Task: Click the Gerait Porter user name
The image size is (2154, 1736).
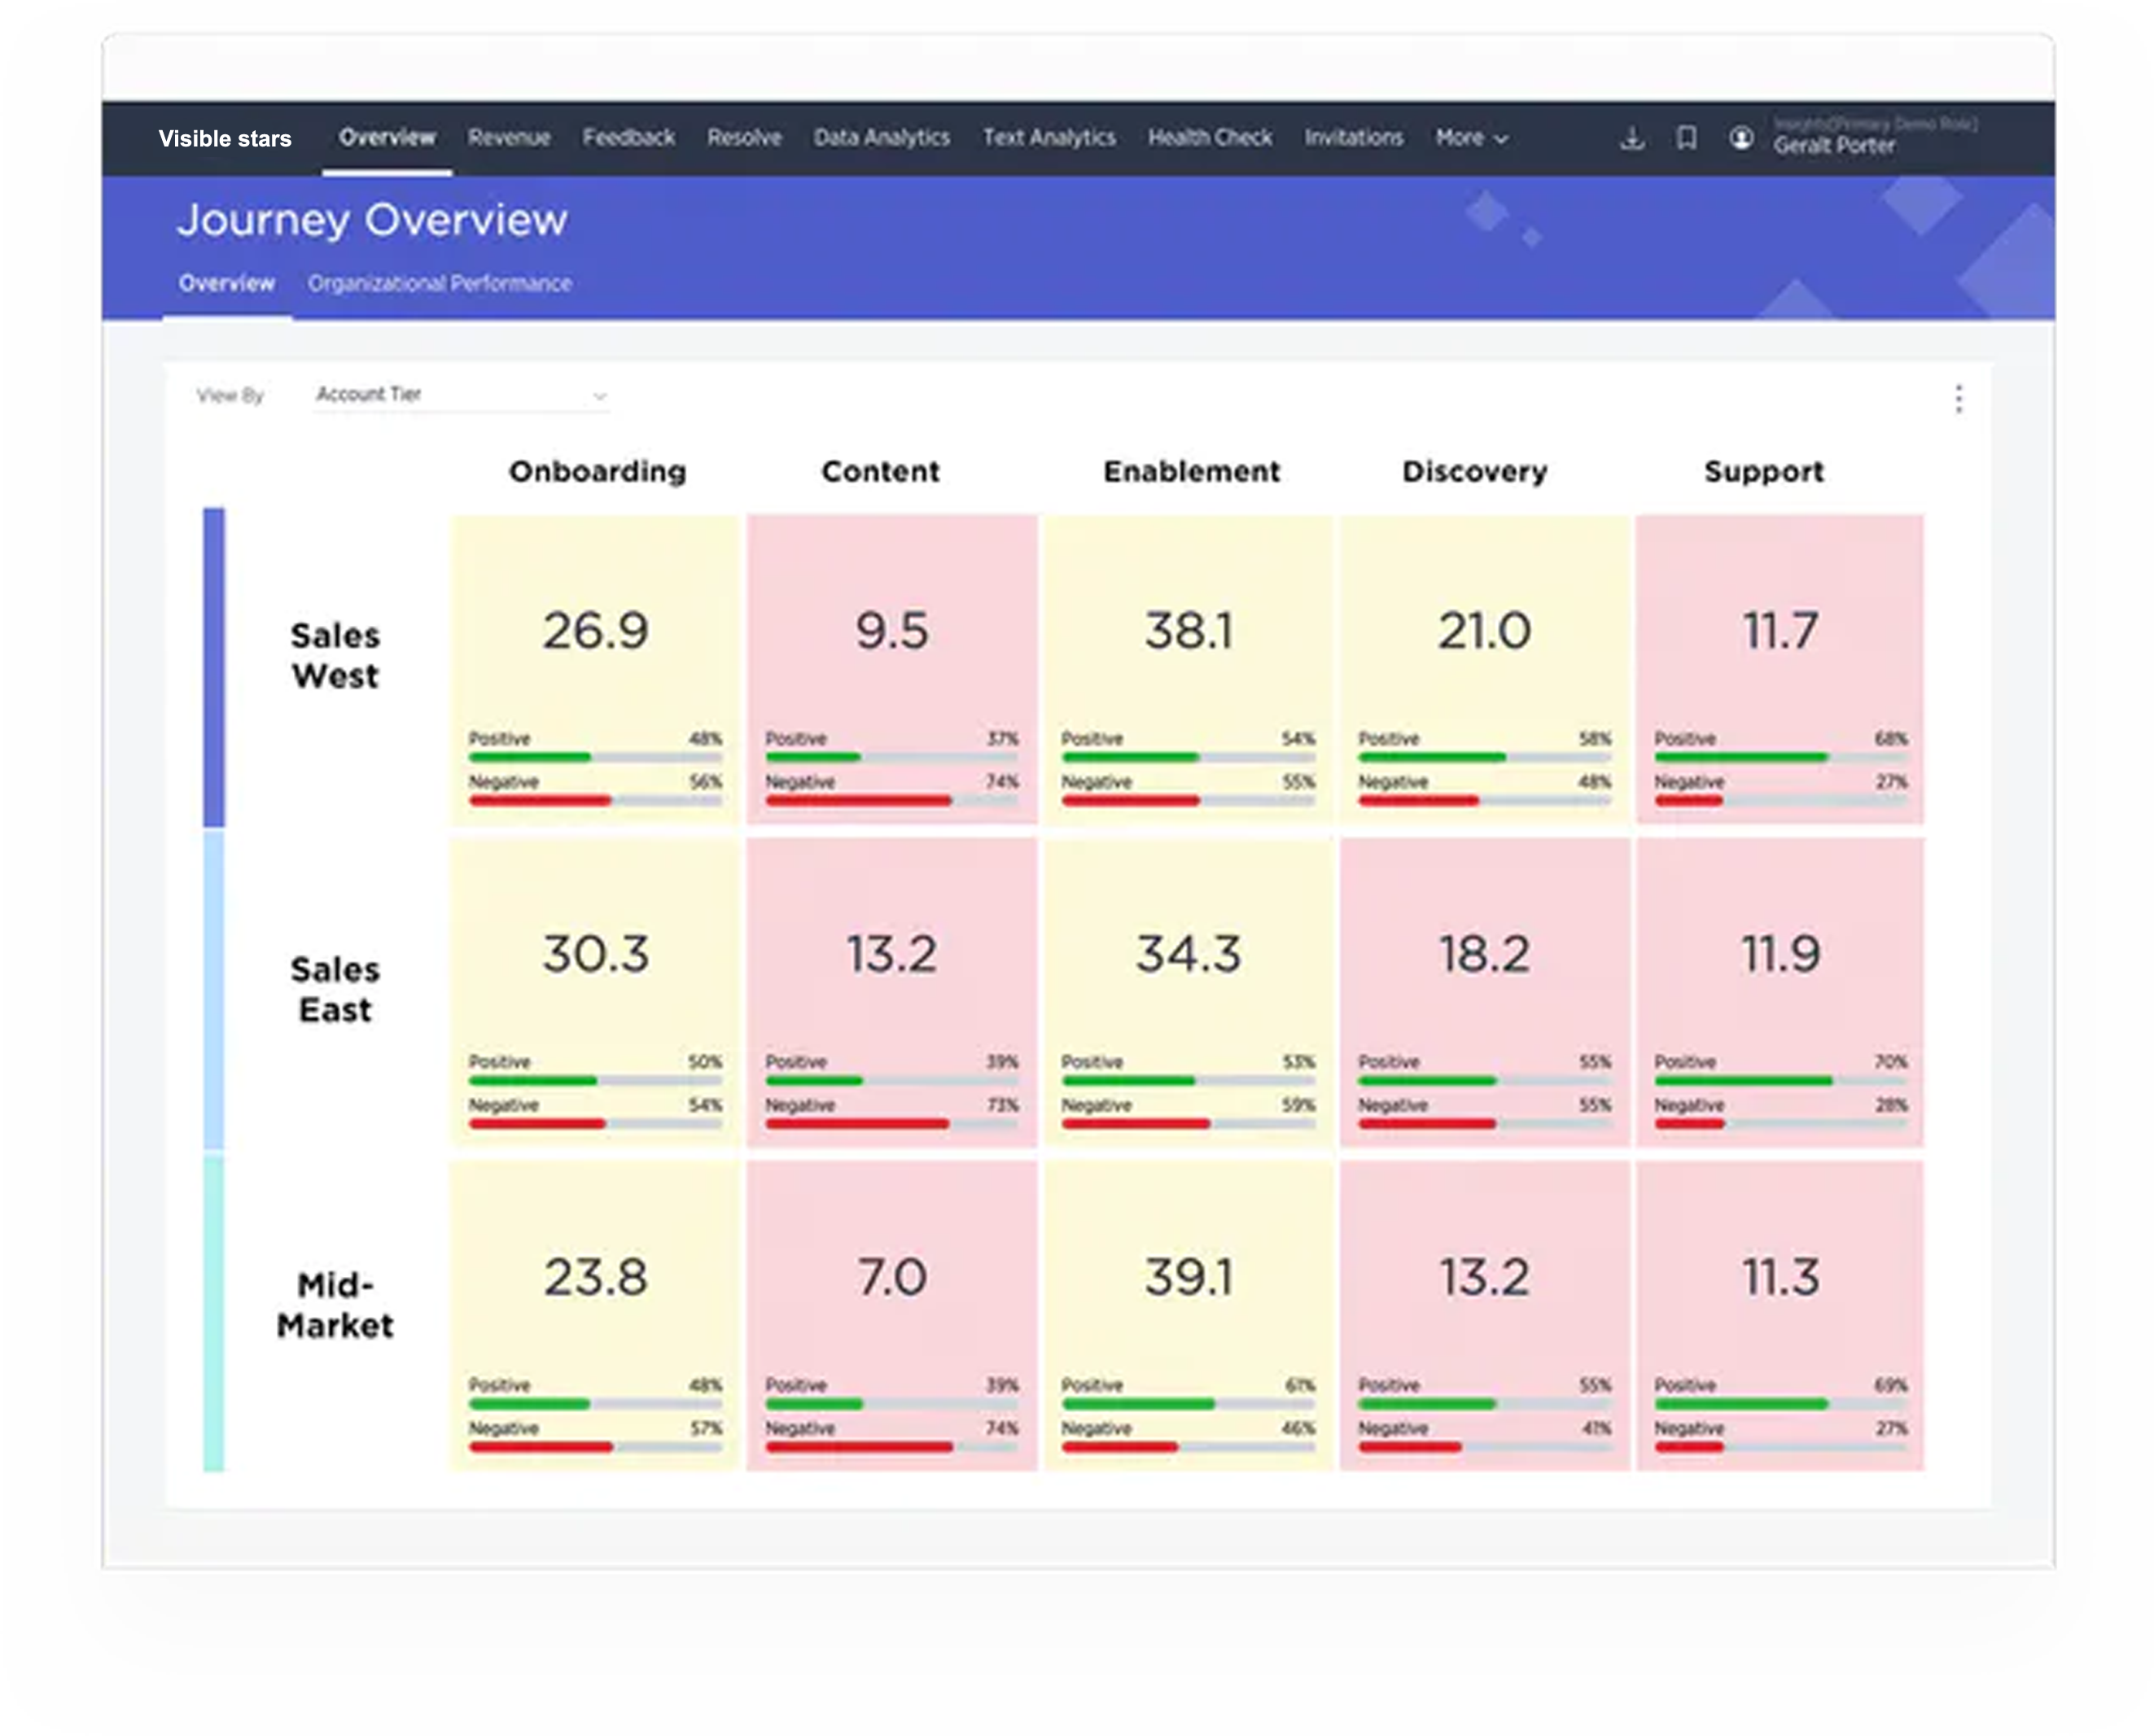Action: coord(1834,146)
